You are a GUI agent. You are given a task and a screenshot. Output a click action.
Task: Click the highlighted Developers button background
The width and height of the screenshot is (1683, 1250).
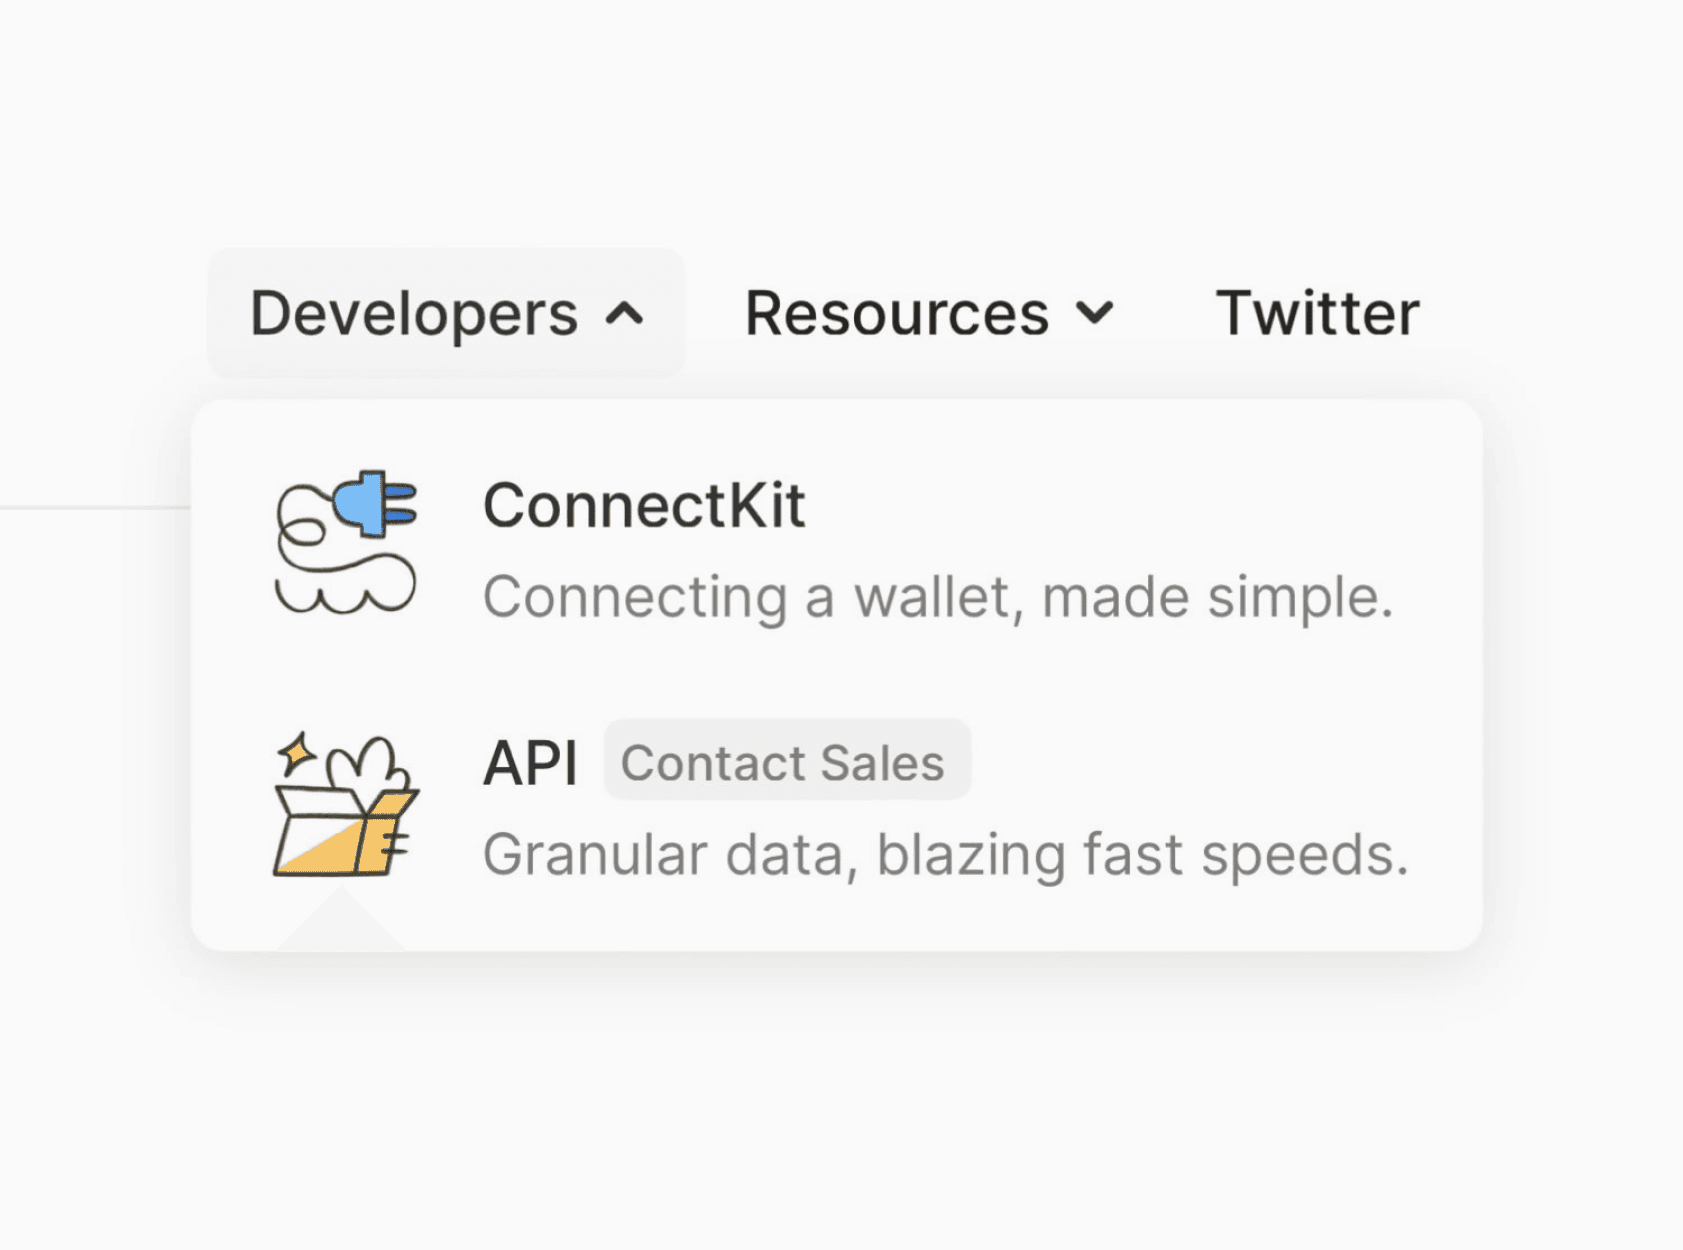(x=446, y=314)
